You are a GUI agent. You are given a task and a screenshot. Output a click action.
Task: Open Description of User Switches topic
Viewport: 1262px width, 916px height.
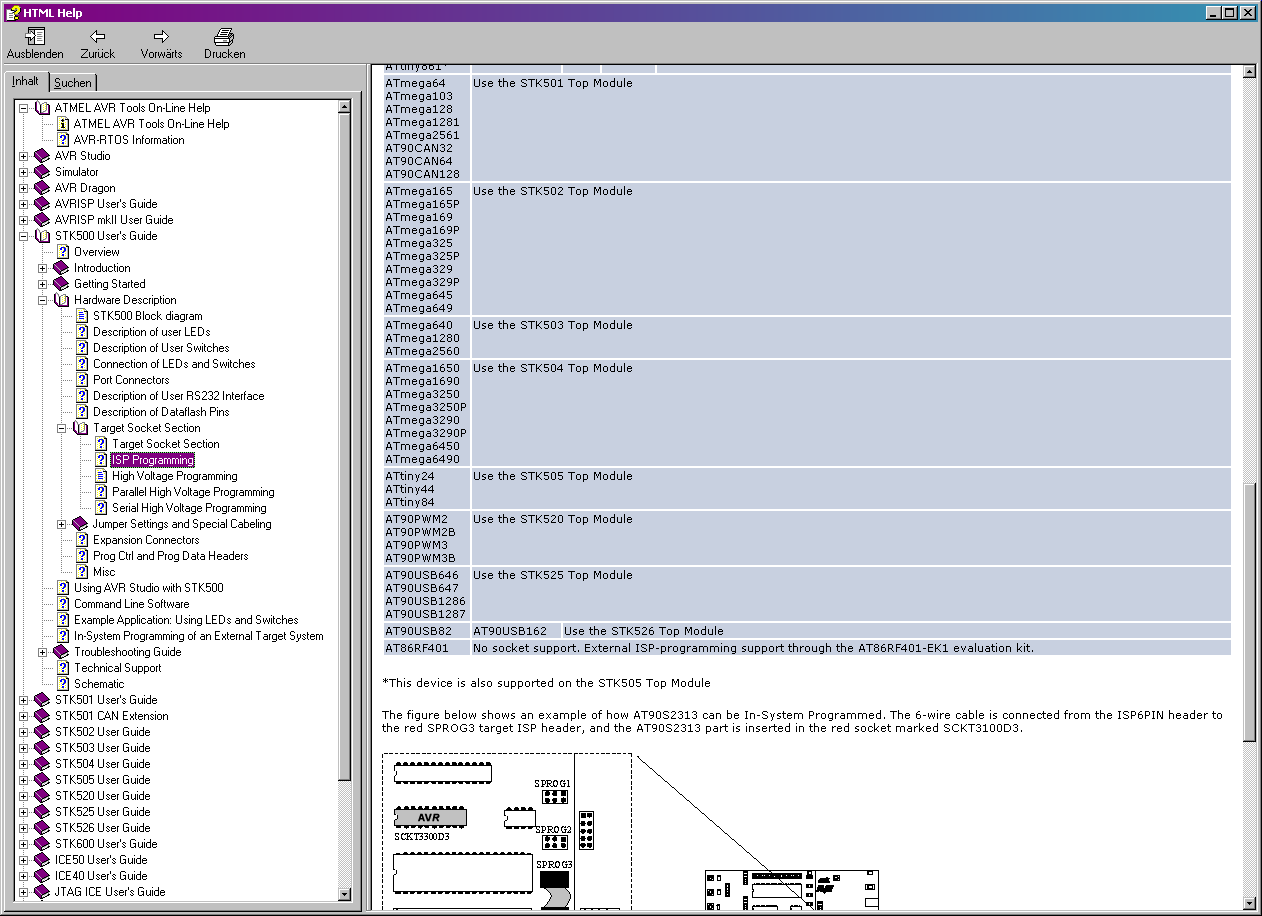(x=161, y=348)
